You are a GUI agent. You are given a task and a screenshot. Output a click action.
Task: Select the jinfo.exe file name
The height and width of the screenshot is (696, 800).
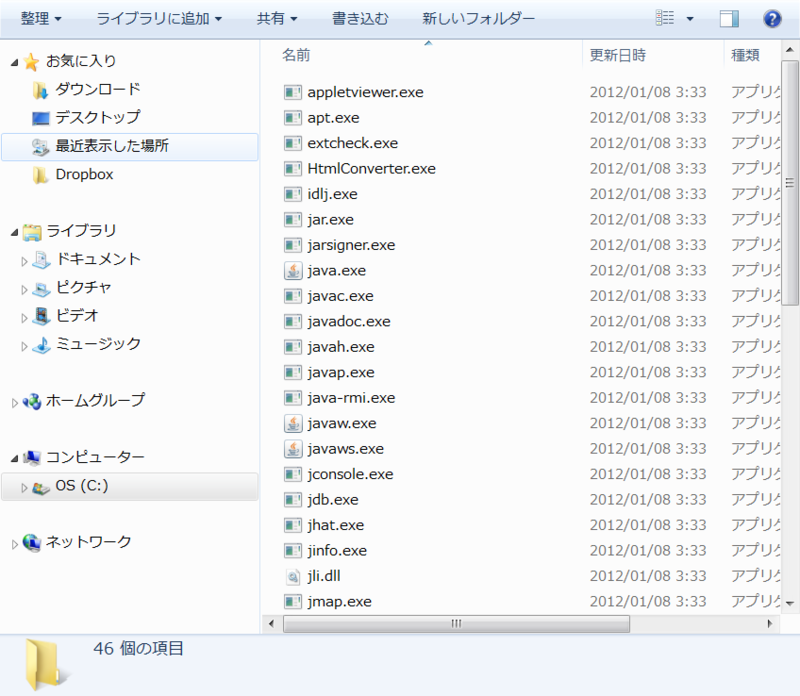tap(337, 551)
